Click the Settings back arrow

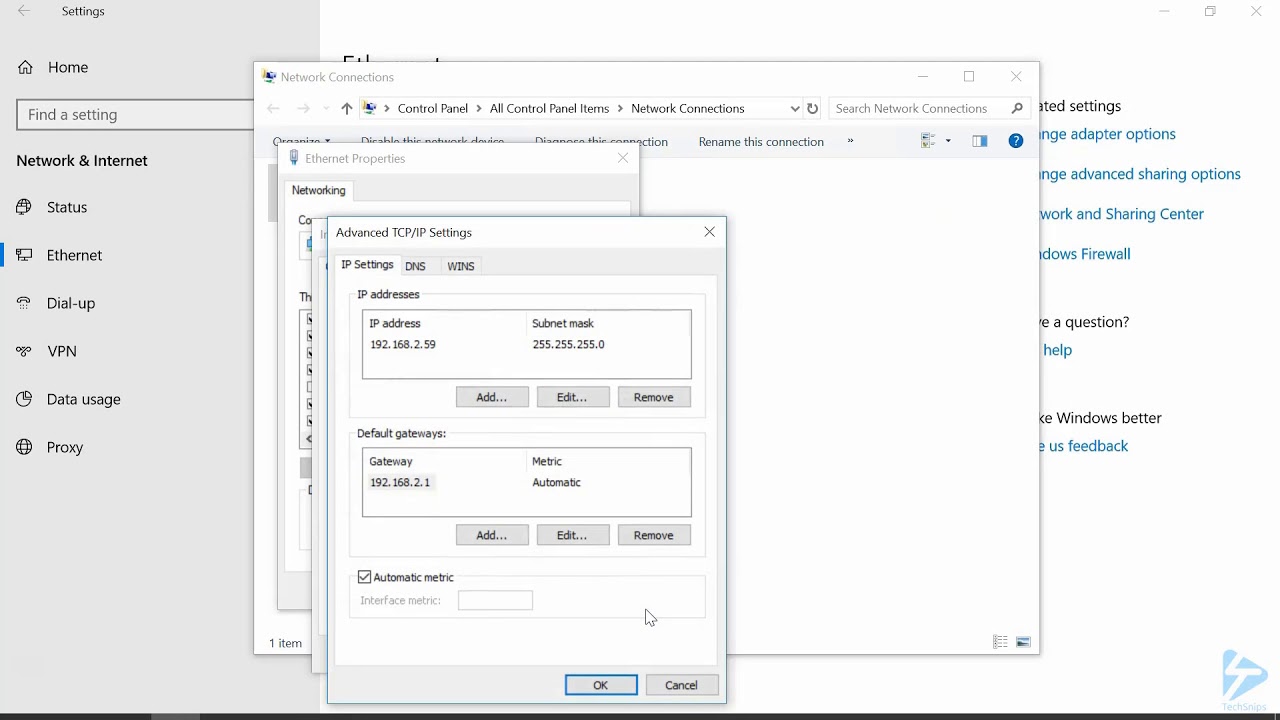point(24,11)
